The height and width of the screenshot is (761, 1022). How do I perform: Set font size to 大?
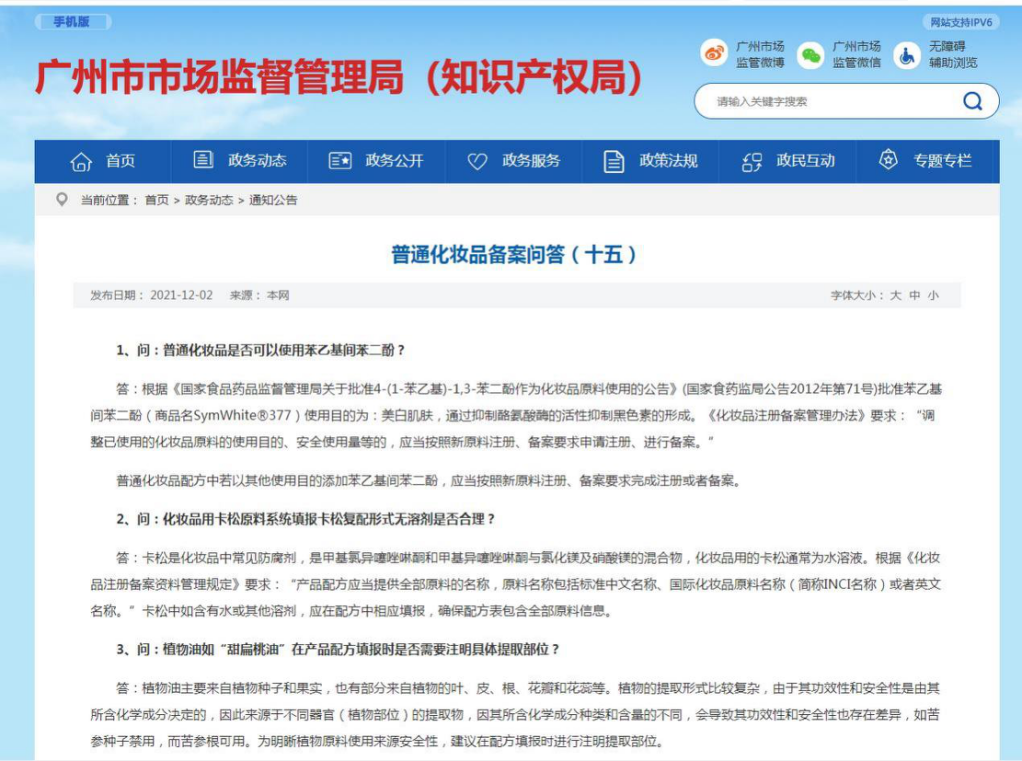[896, 296]
